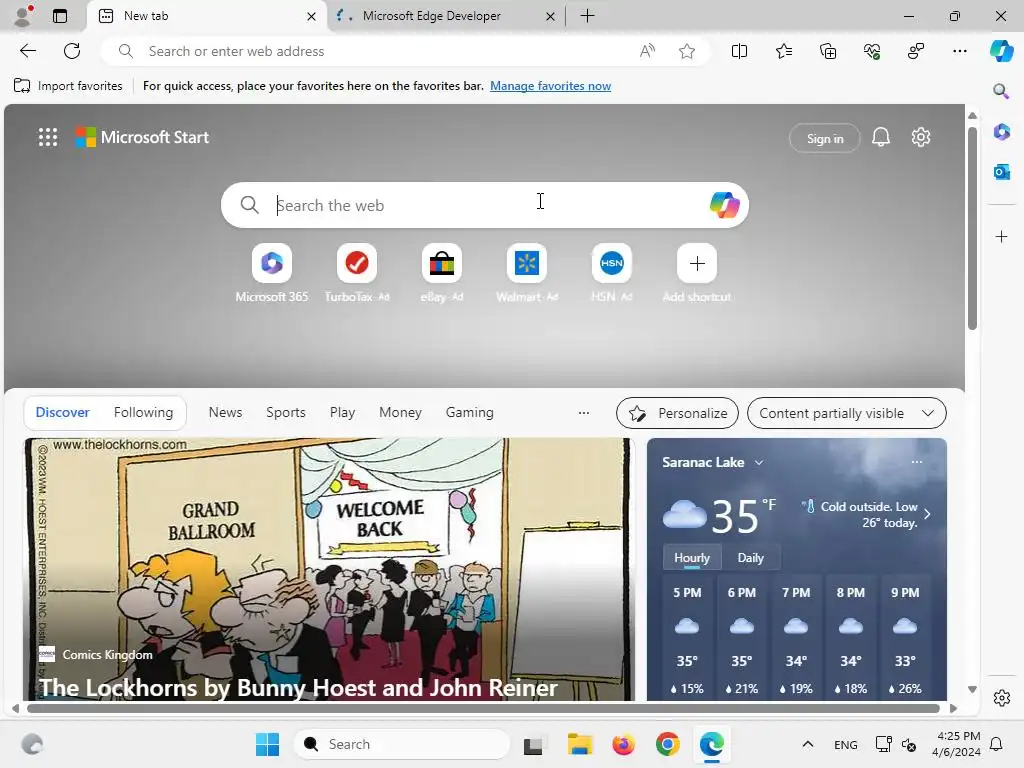Viewport: 1024px width, 768px height.
Task: Add a sidebar app with plus icon
Action: click(1001, 236)
